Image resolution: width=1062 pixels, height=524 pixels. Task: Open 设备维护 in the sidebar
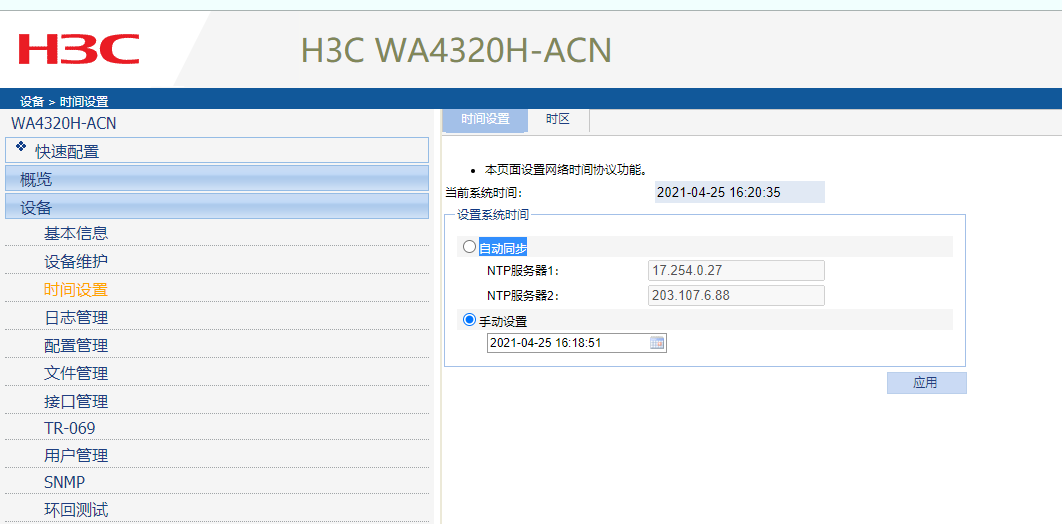76,261
